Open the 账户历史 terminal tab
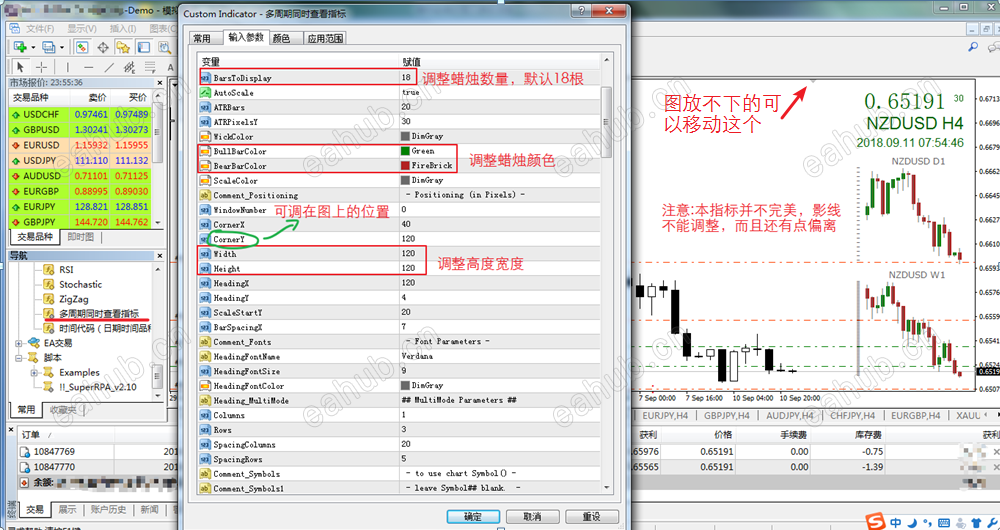 tap(109, 510)
